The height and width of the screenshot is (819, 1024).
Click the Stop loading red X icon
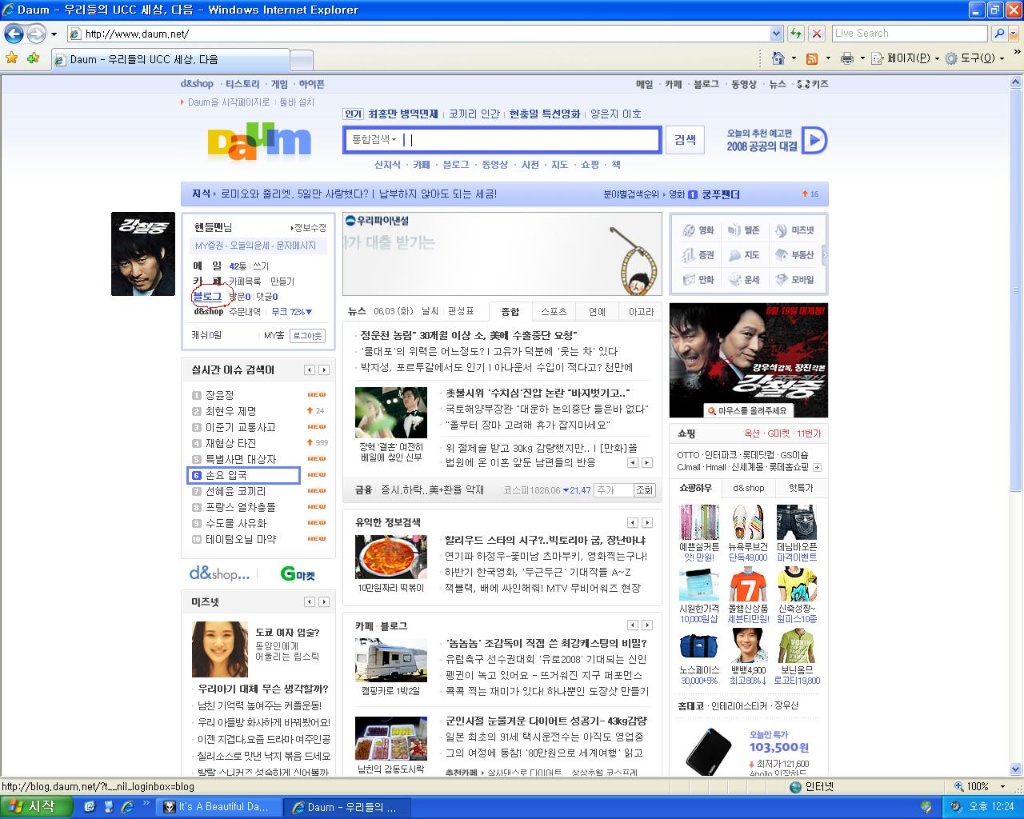click(816, 33)
